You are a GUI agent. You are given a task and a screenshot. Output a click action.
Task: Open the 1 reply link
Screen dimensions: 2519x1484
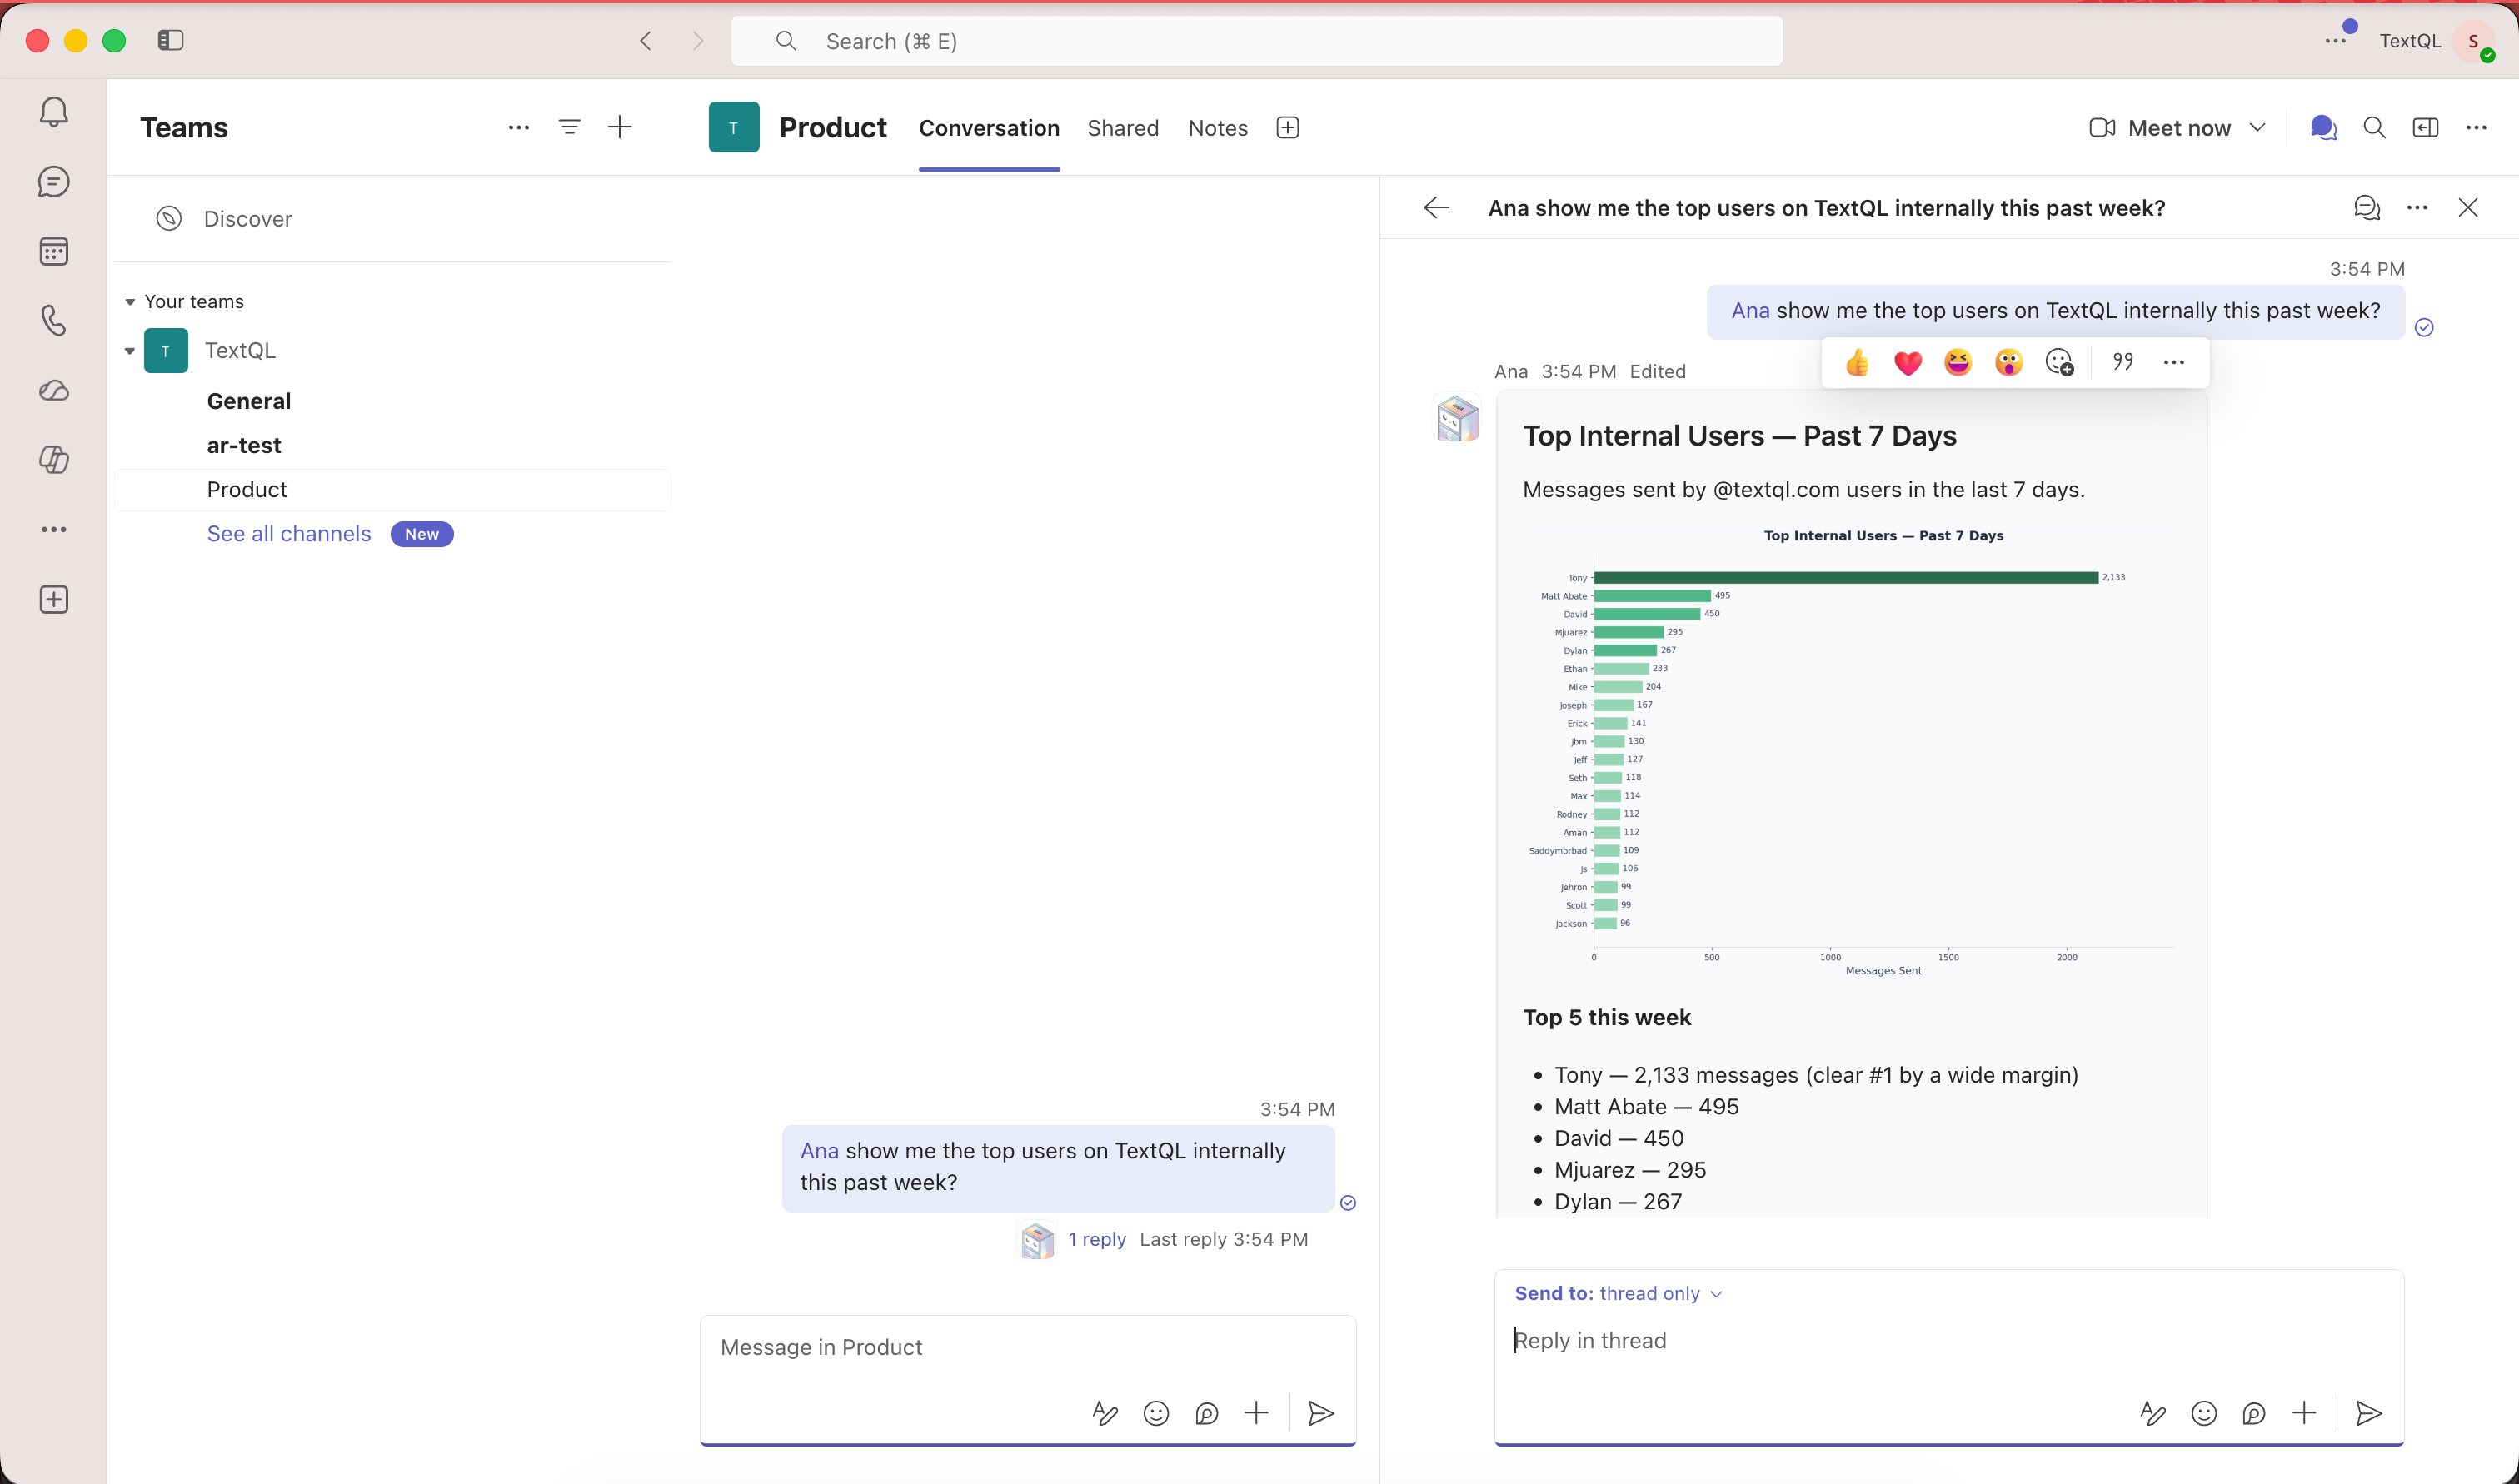[1096, 1239]
